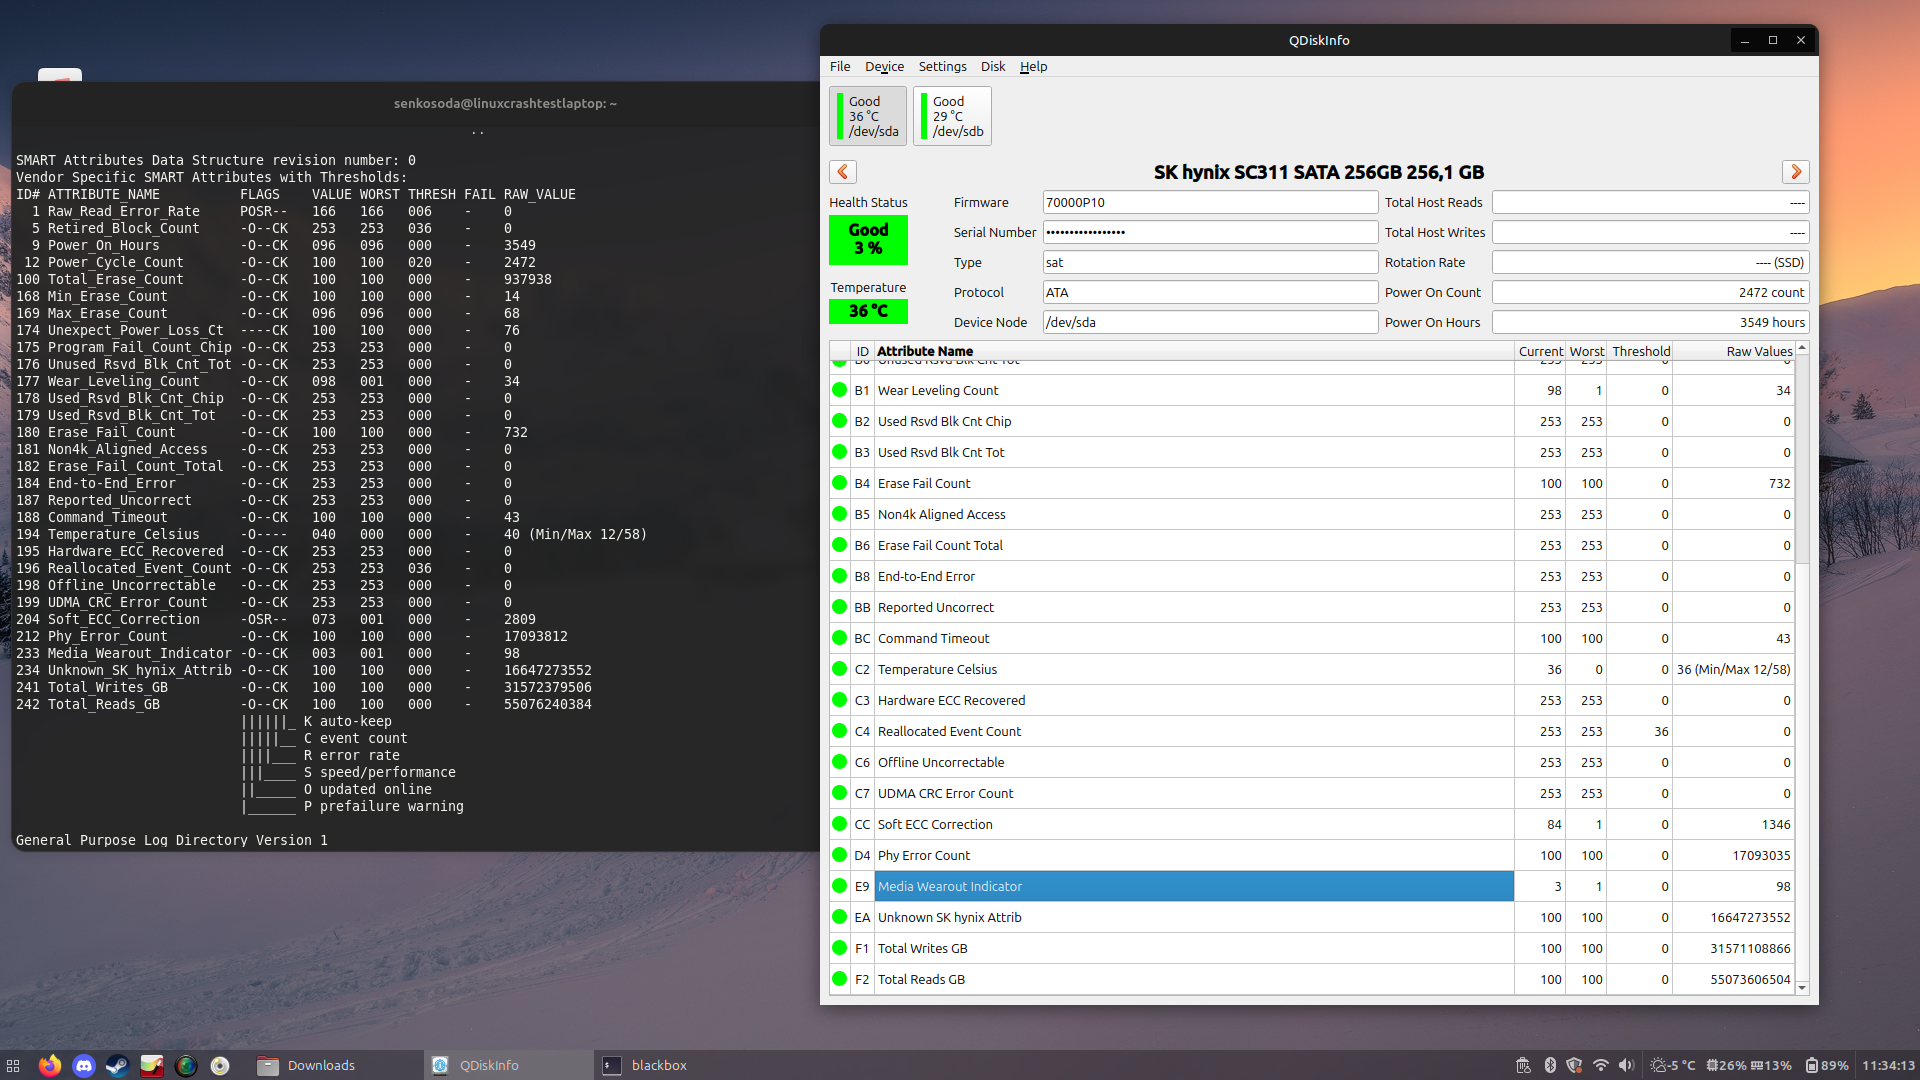
Task: Click the Firmware input field
Action: click(x=1209, y=202)
